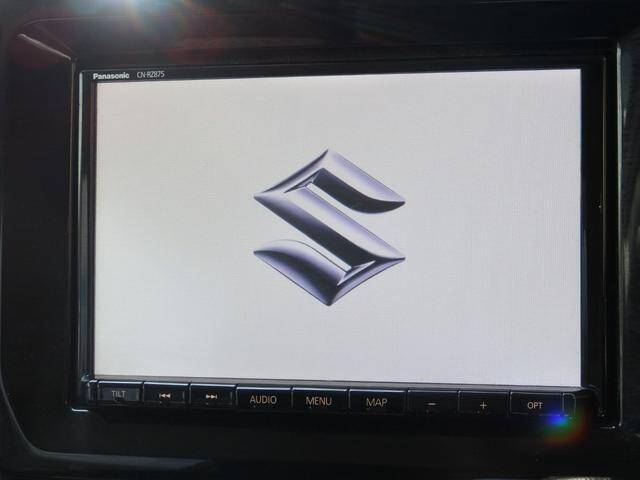Show the MAP navigation view

(377, 402)
